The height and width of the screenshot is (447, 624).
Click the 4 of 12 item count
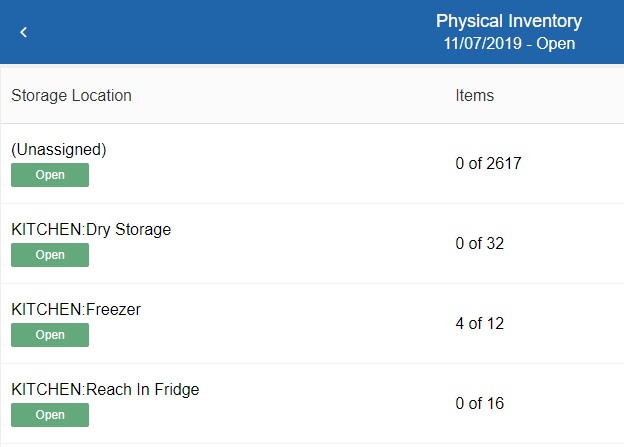pyautogui.click(x=479, y=323)
